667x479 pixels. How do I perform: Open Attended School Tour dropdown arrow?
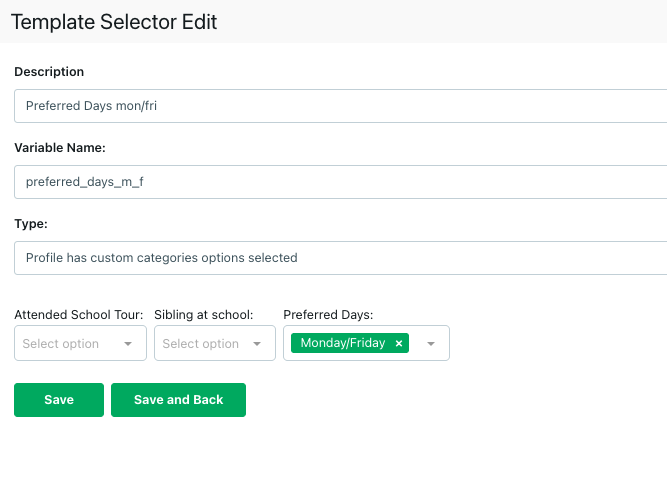pyautogui.click(x=128, y=344)
